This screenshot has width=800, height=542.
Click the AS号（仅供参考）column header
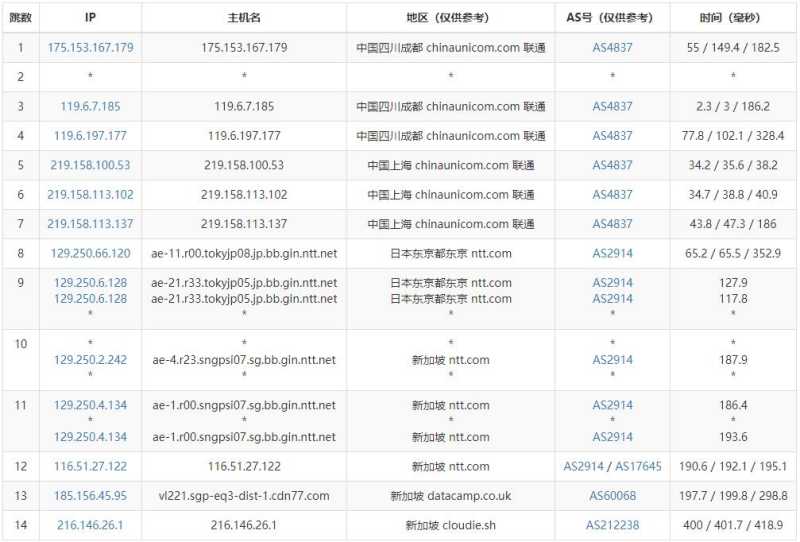(x=612, y=18)
